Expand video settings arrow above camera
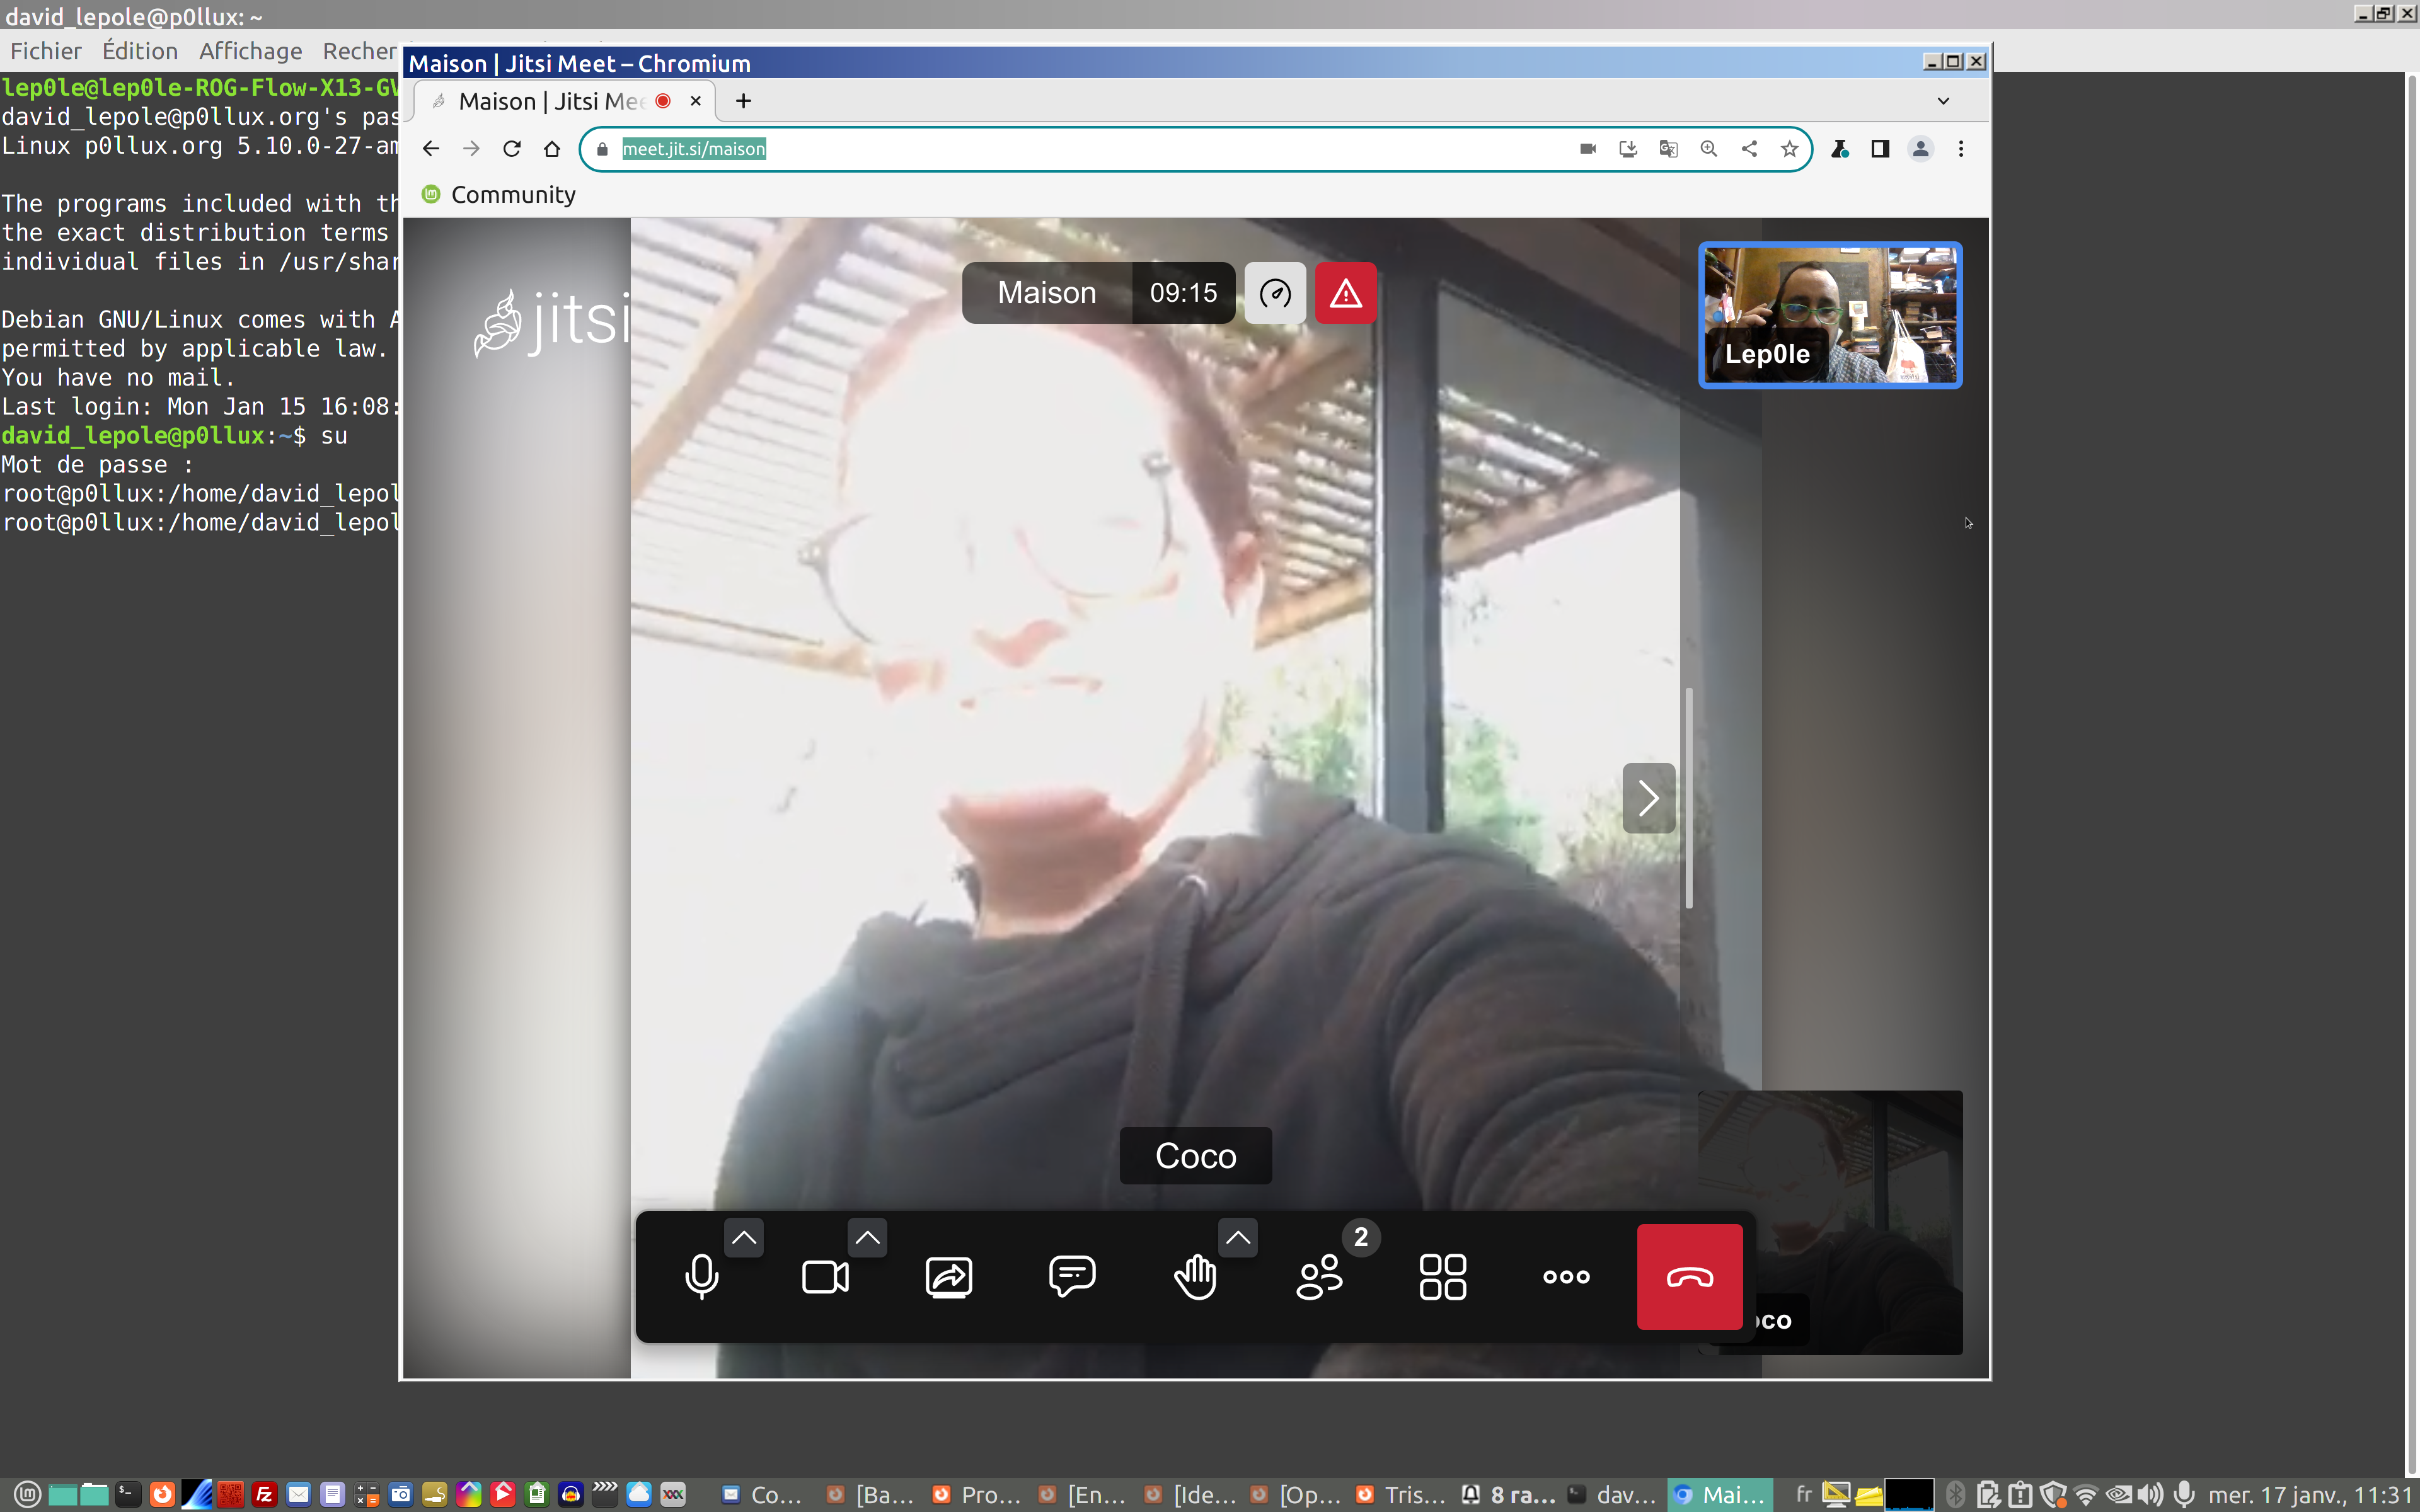 click(867, 1237)
